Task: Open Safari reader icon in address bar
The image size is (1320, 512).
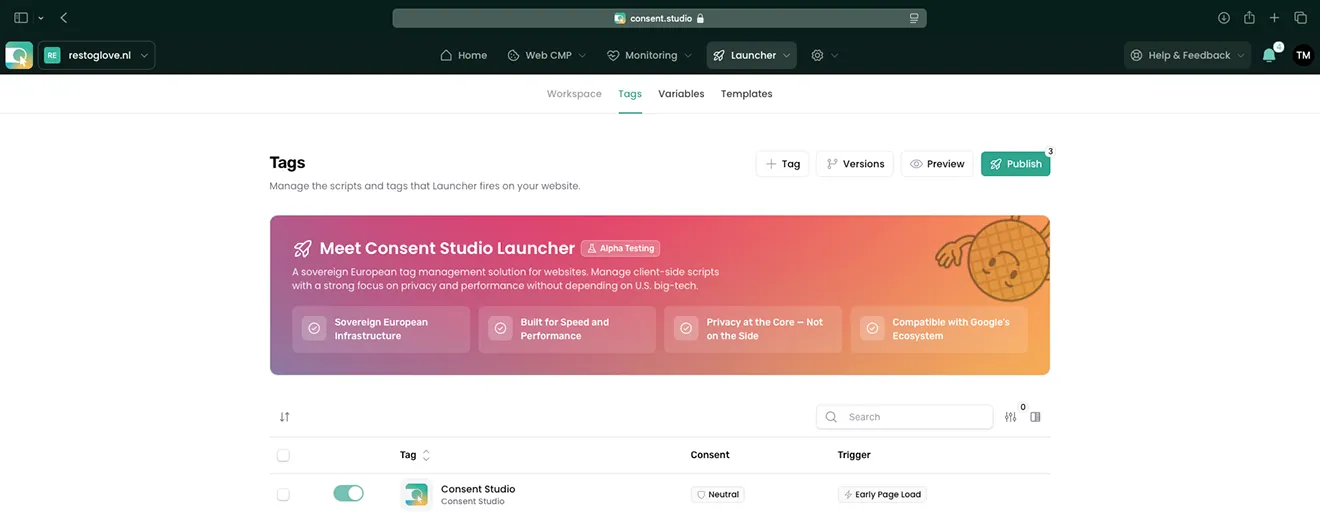Action: [914, 18]
